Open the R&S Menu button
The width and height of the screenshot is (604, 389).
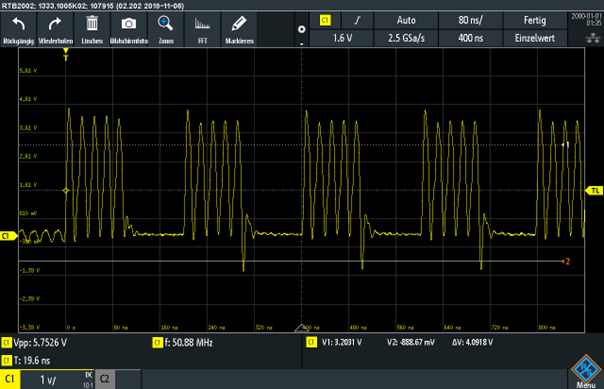(586, 372)
